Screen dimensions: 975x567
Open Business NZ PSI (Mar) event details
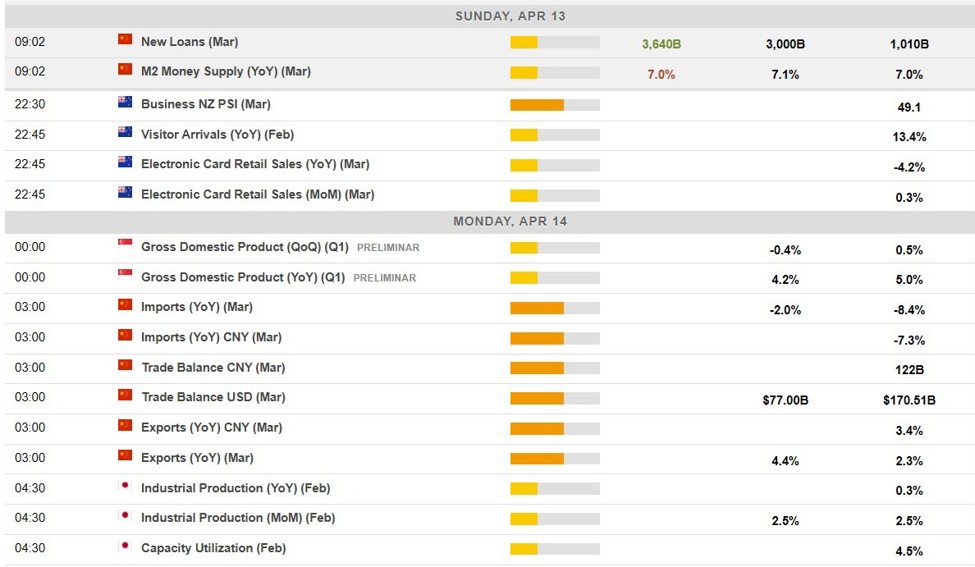(x=205, y=104)
